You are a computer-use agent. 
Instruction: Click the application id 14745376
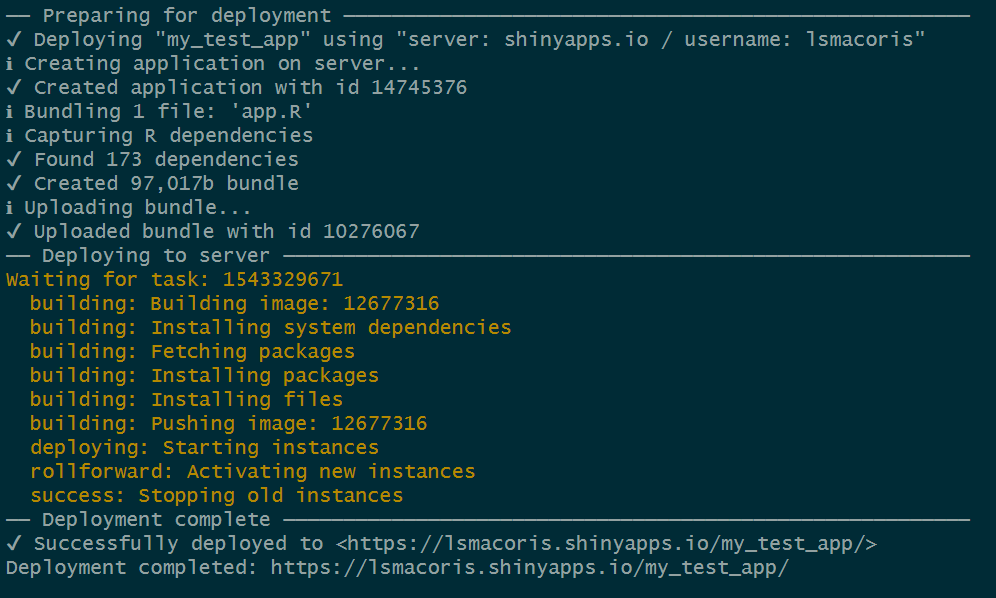point(419,88)
